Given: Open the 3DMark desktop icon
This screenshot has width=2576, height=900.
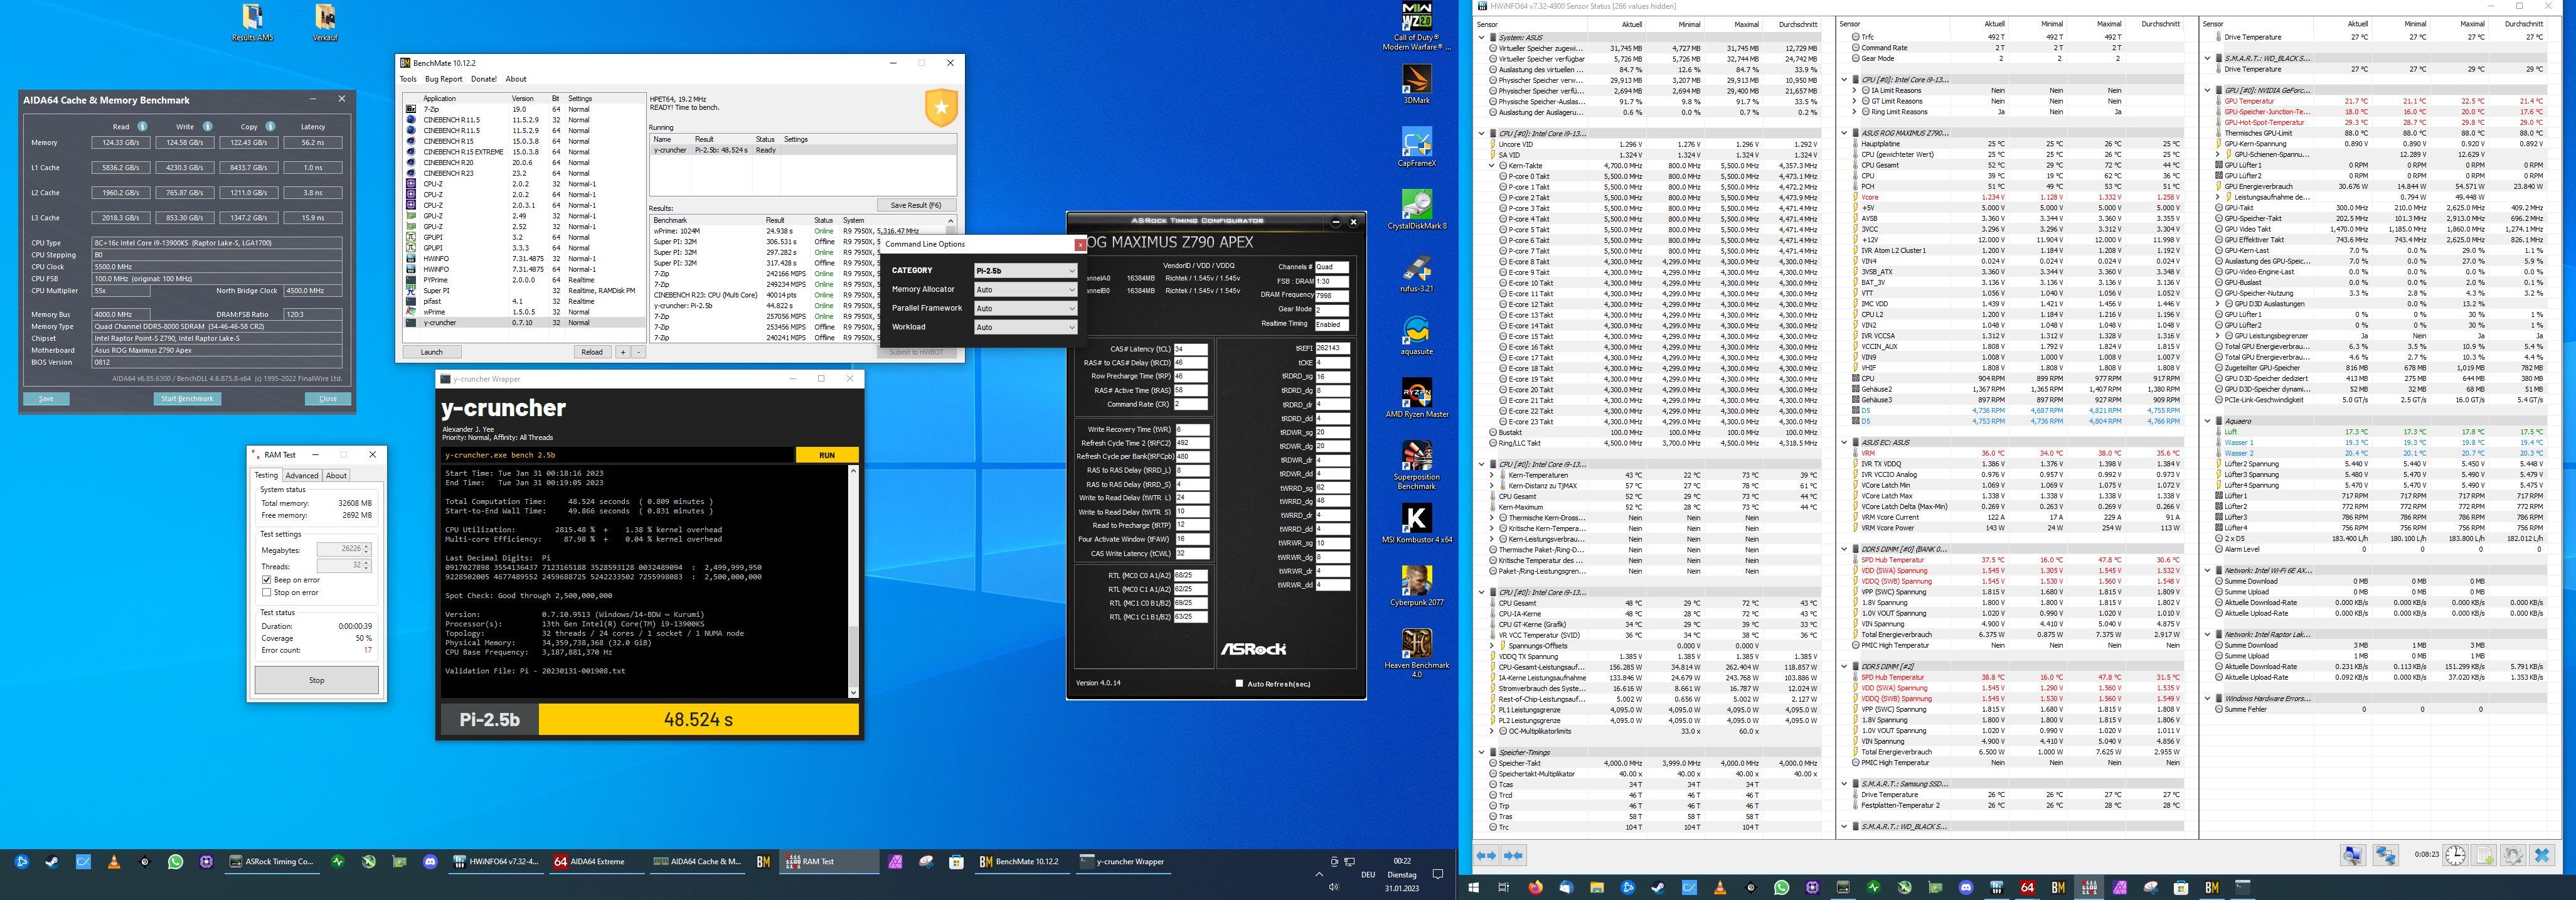Looking at the screenshot, I should click(x=1416, y=84).
